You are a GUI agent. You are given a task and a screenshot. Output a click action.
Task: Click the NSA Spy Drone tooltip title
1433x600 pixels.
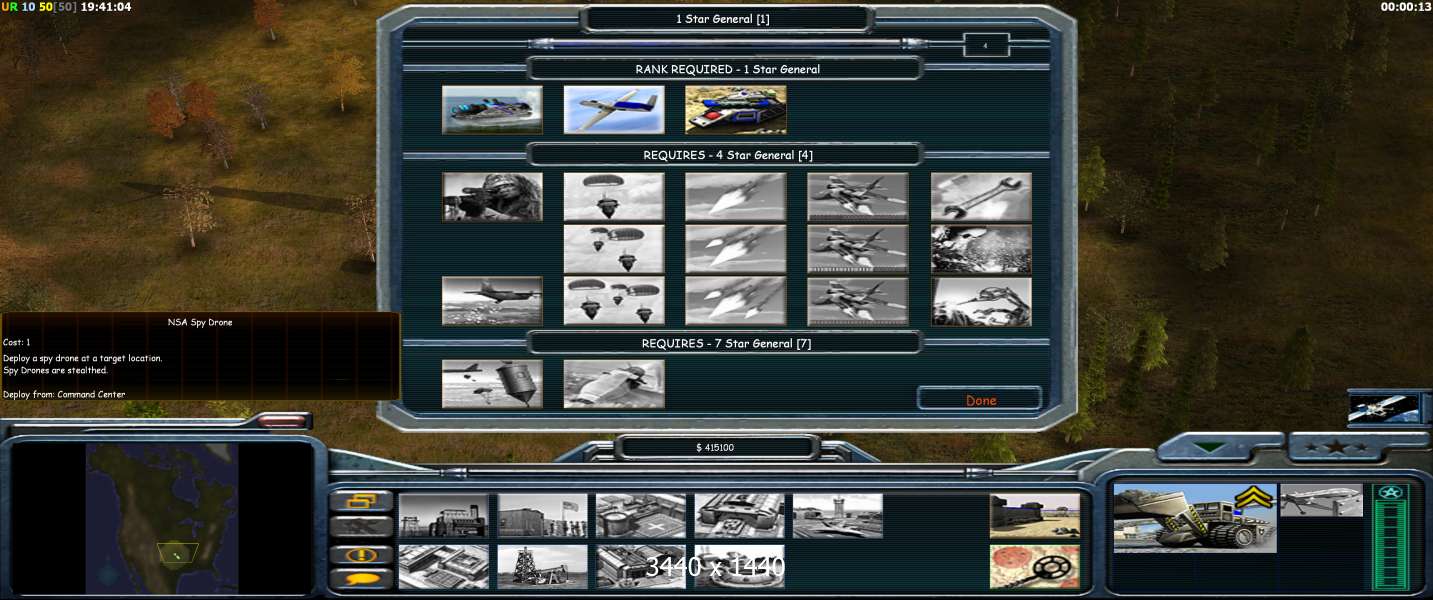pyautogui.click(x=200, y=322)
